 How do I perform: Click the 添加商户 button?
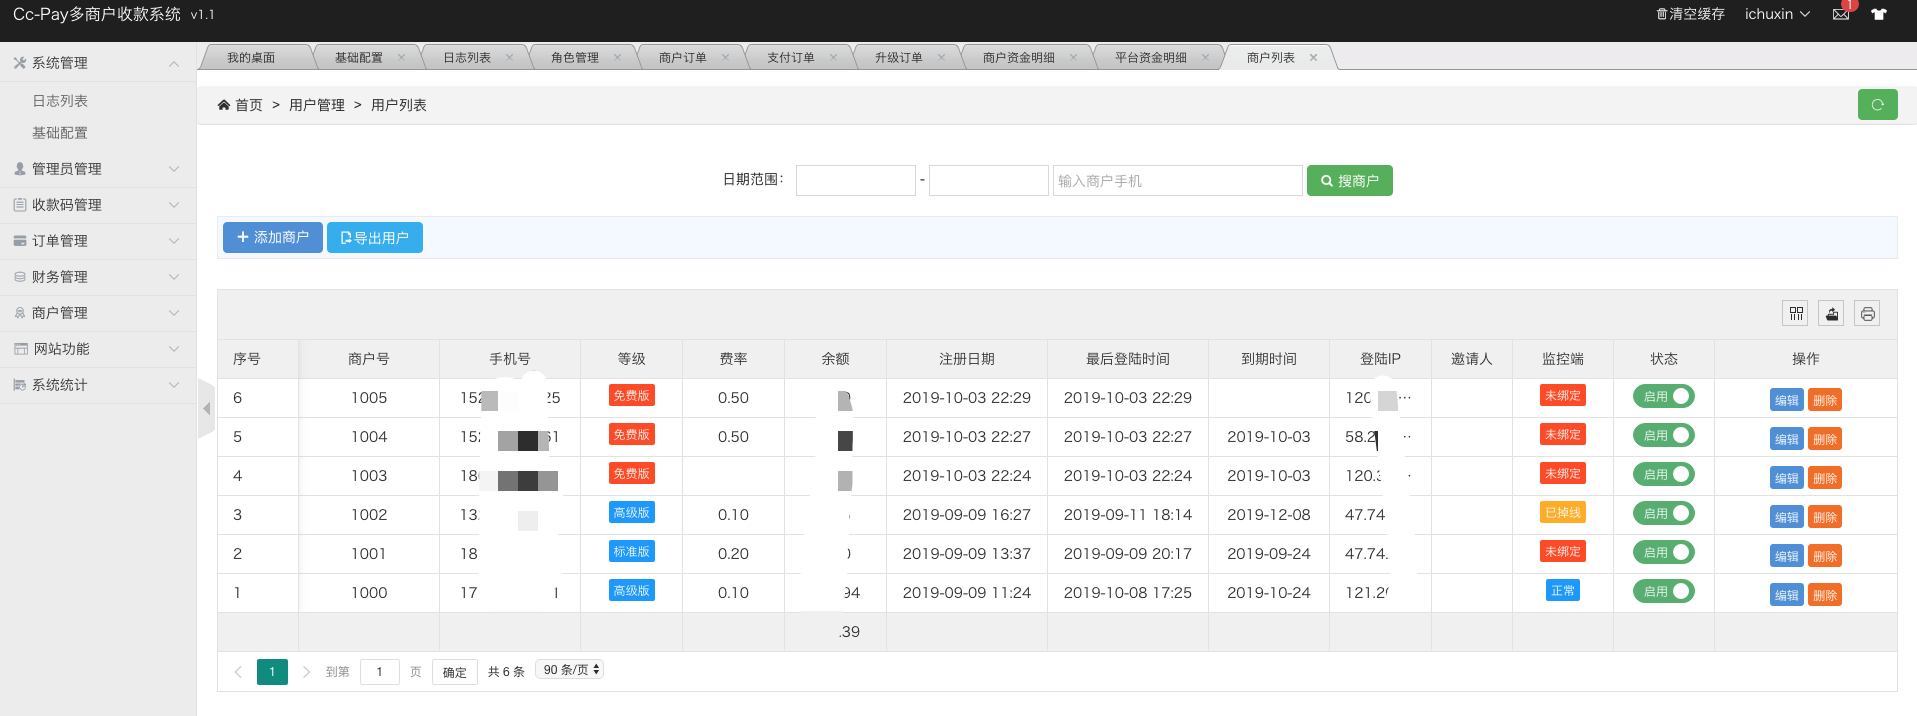(x=272, y=238)
